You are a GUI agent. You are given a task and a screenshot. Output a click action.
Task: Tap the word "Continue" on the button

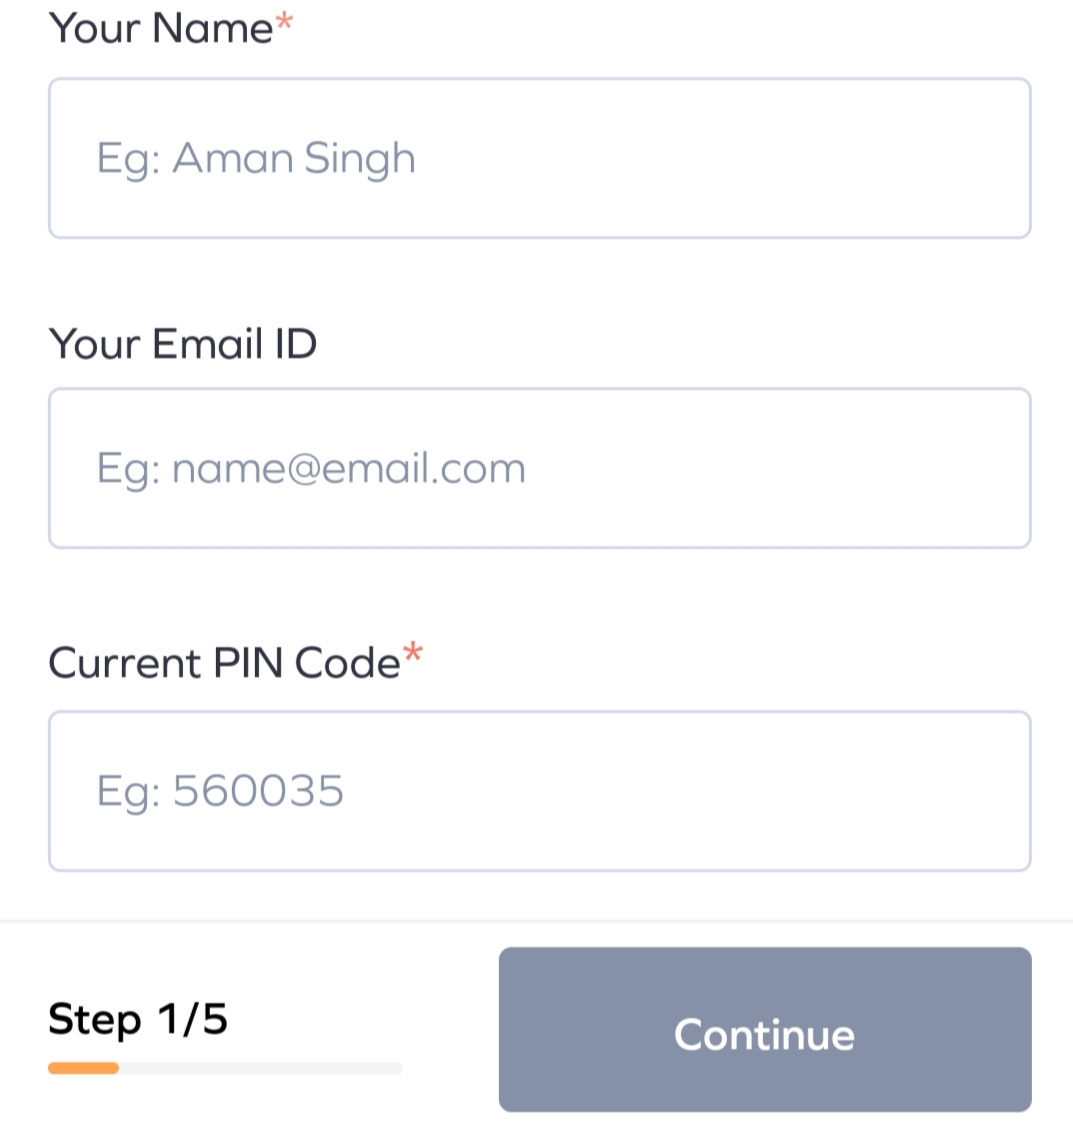coord(764,1034)
